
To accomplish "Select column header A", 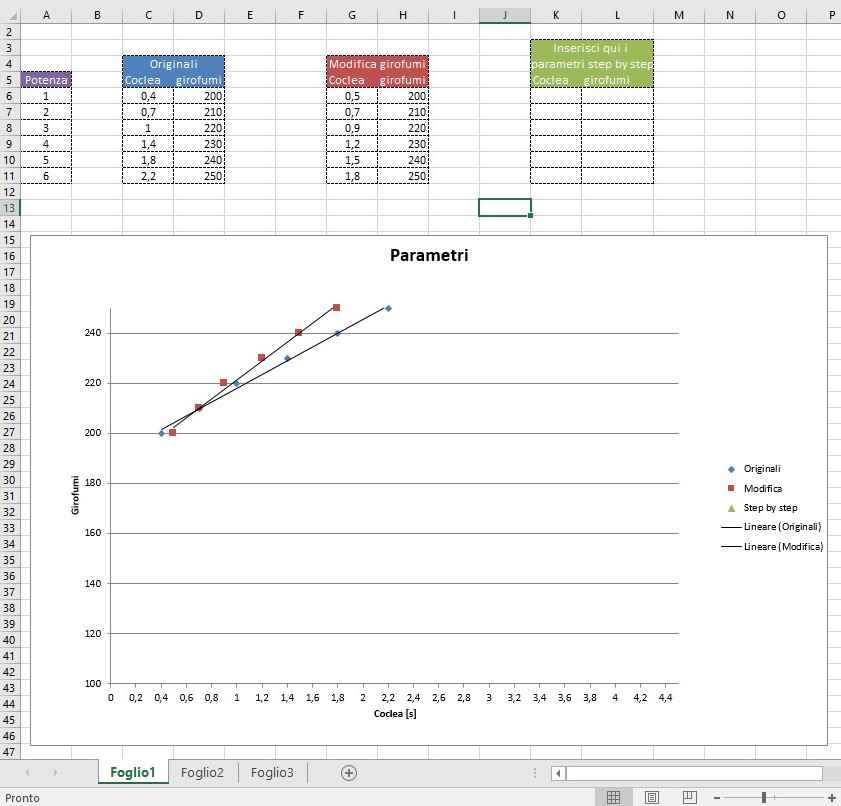I will [46, 16].
